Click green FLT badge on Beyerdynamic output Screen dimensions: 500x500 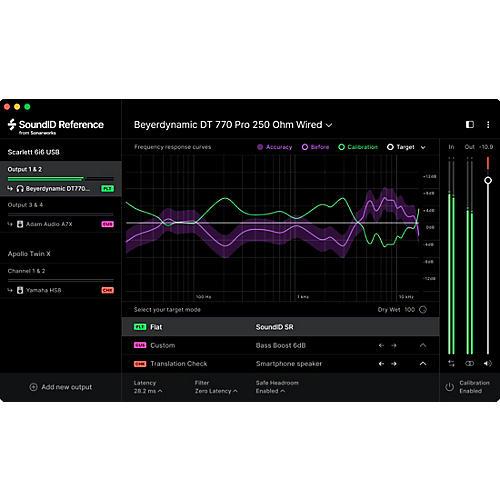pyautogui.click(x=107, y=189)
